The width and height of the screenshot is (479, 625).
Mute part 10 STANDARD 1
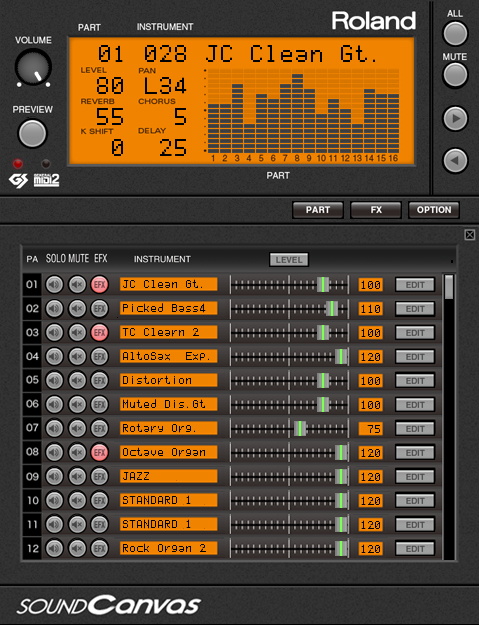(x=77, y=500)
